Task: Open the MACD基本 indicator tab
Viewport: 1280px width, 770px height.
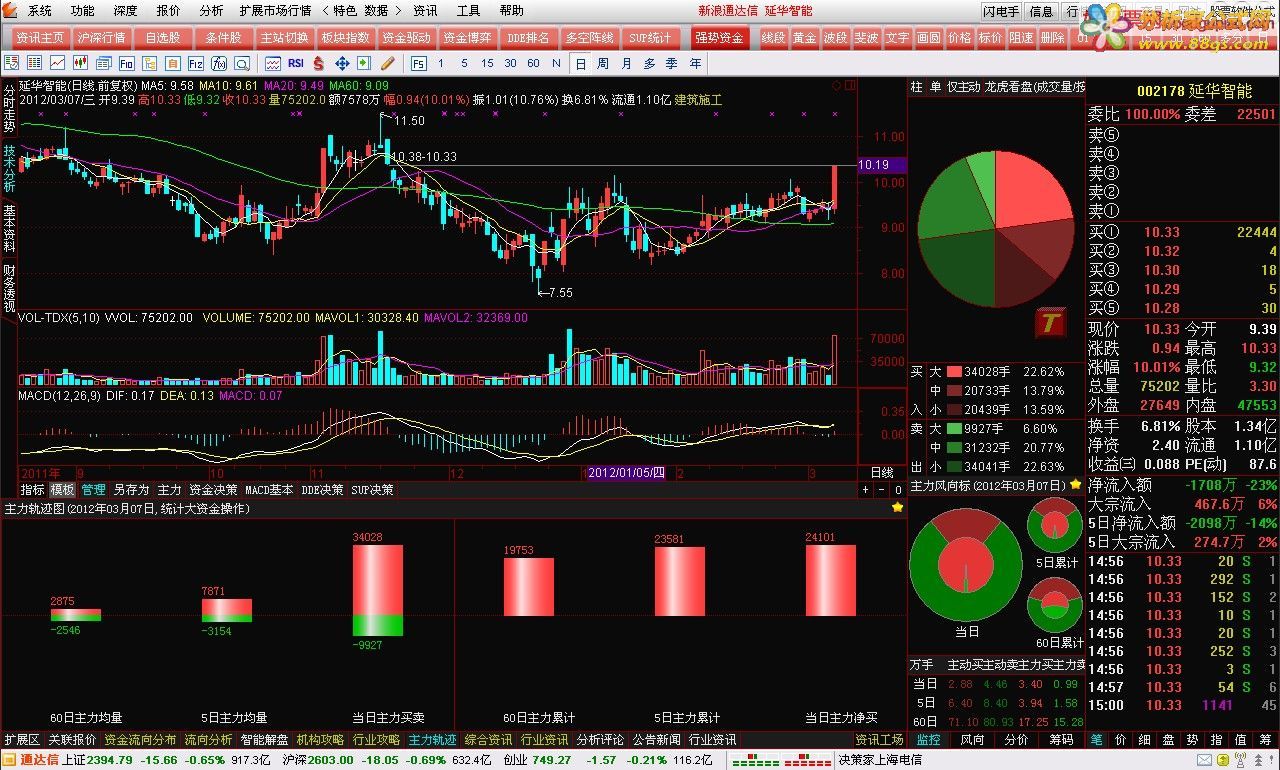Action: point(270,490)
